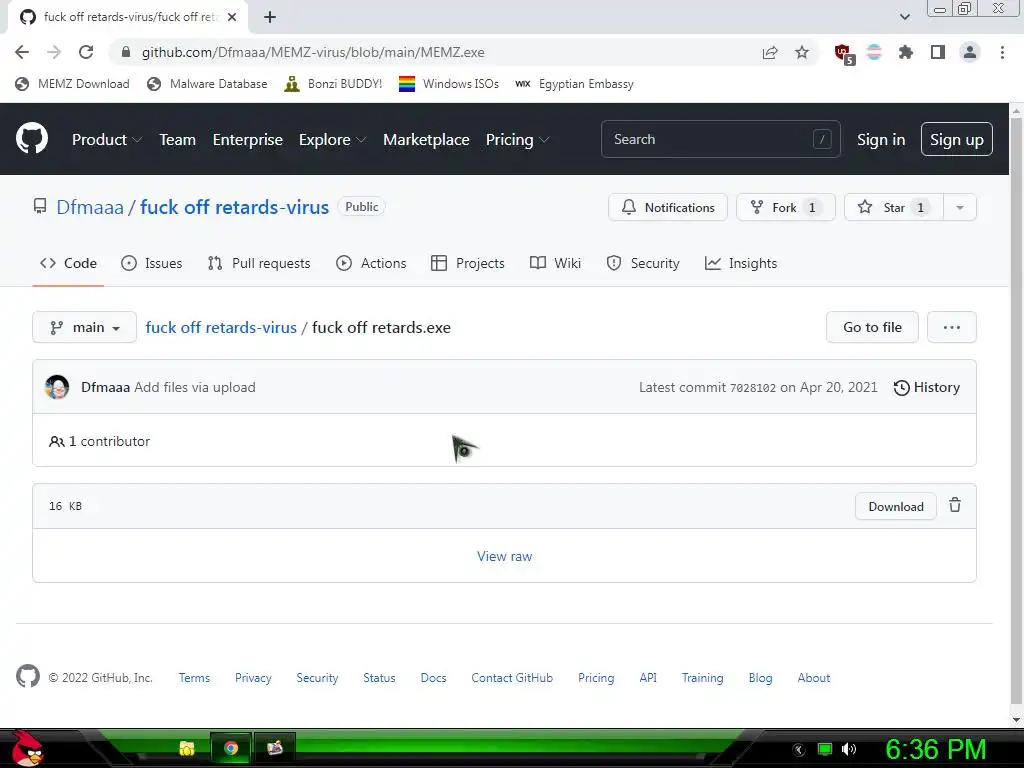Click the forward navigation arrow

[54, 52]
